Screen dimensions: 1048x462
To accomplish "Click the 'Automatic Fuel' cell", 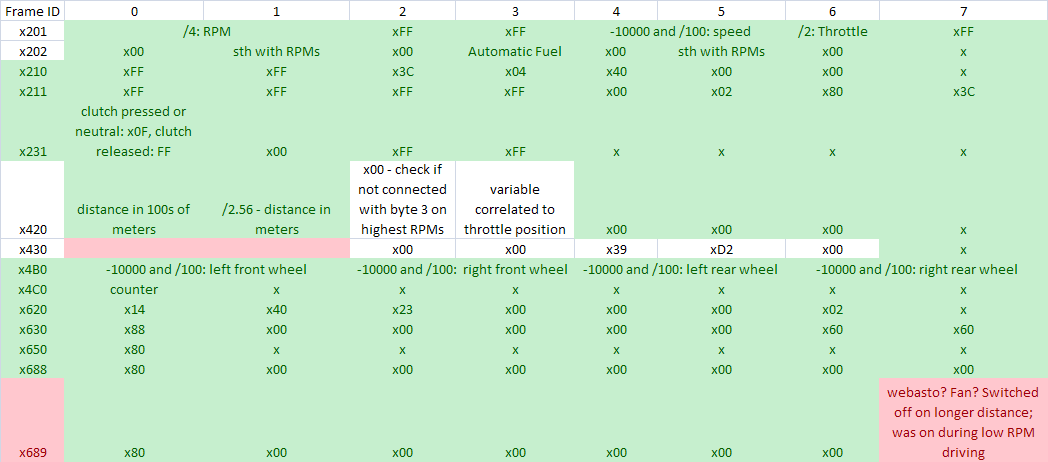I will 514,51.
